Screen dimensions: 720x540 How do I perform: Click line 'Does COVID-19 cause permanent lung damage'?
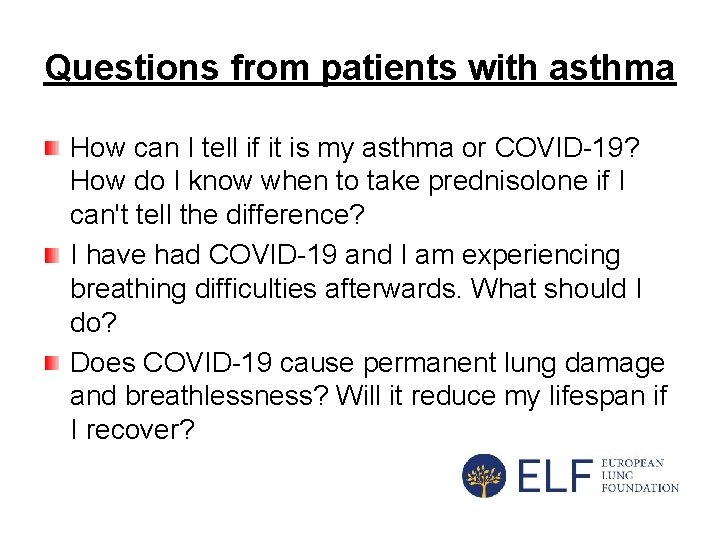coord(367,362)
